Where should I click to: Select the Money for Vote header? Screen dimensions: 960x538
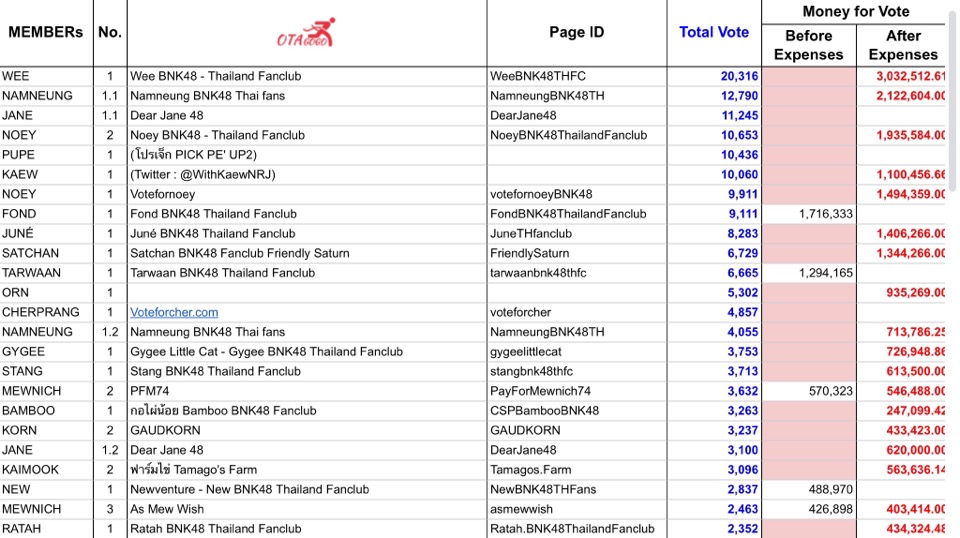(855, 12)
